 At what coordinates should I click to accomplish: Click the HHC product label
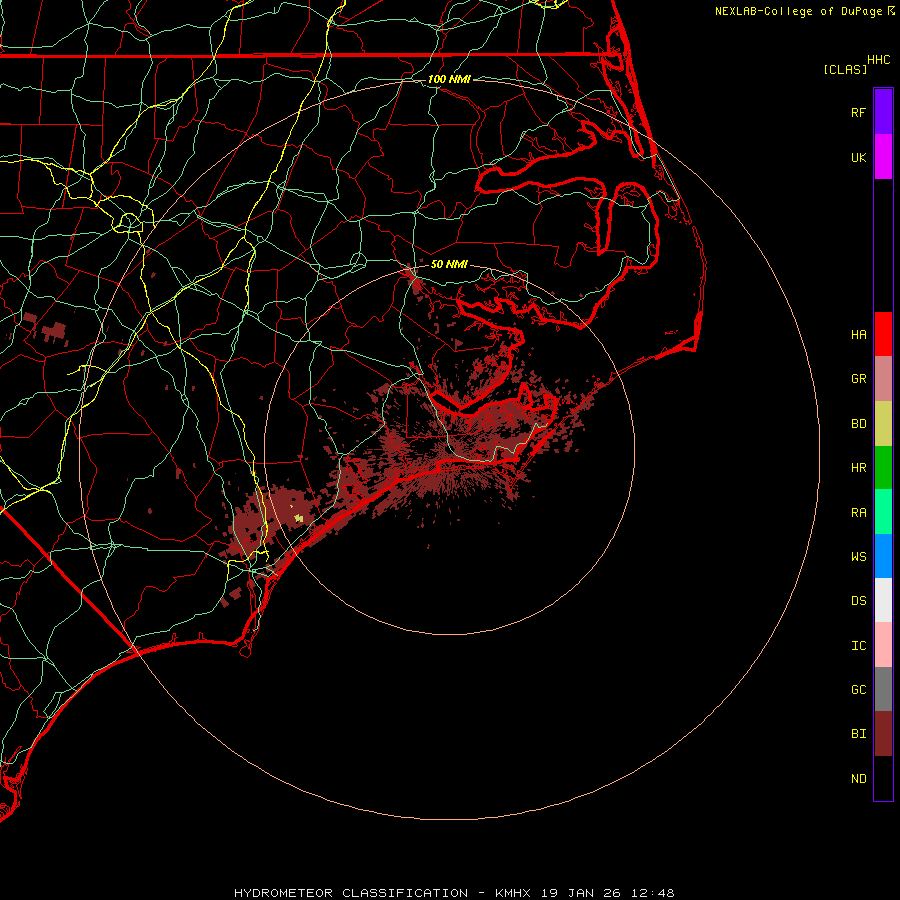click(x=878, y=60)
